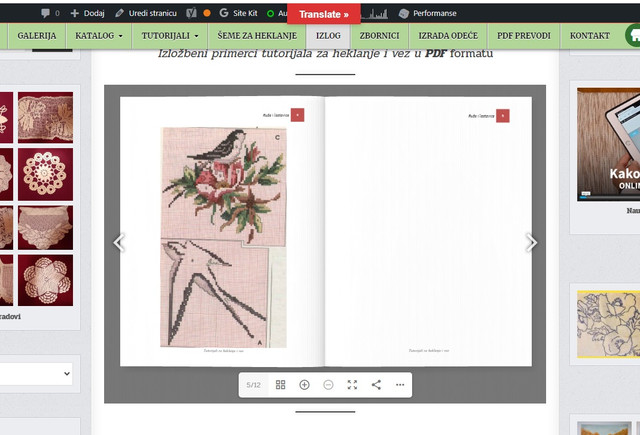Select the IZLOG nav item
Image resolution: width=640 pixels, height=435 pixels.
(328, 36)
